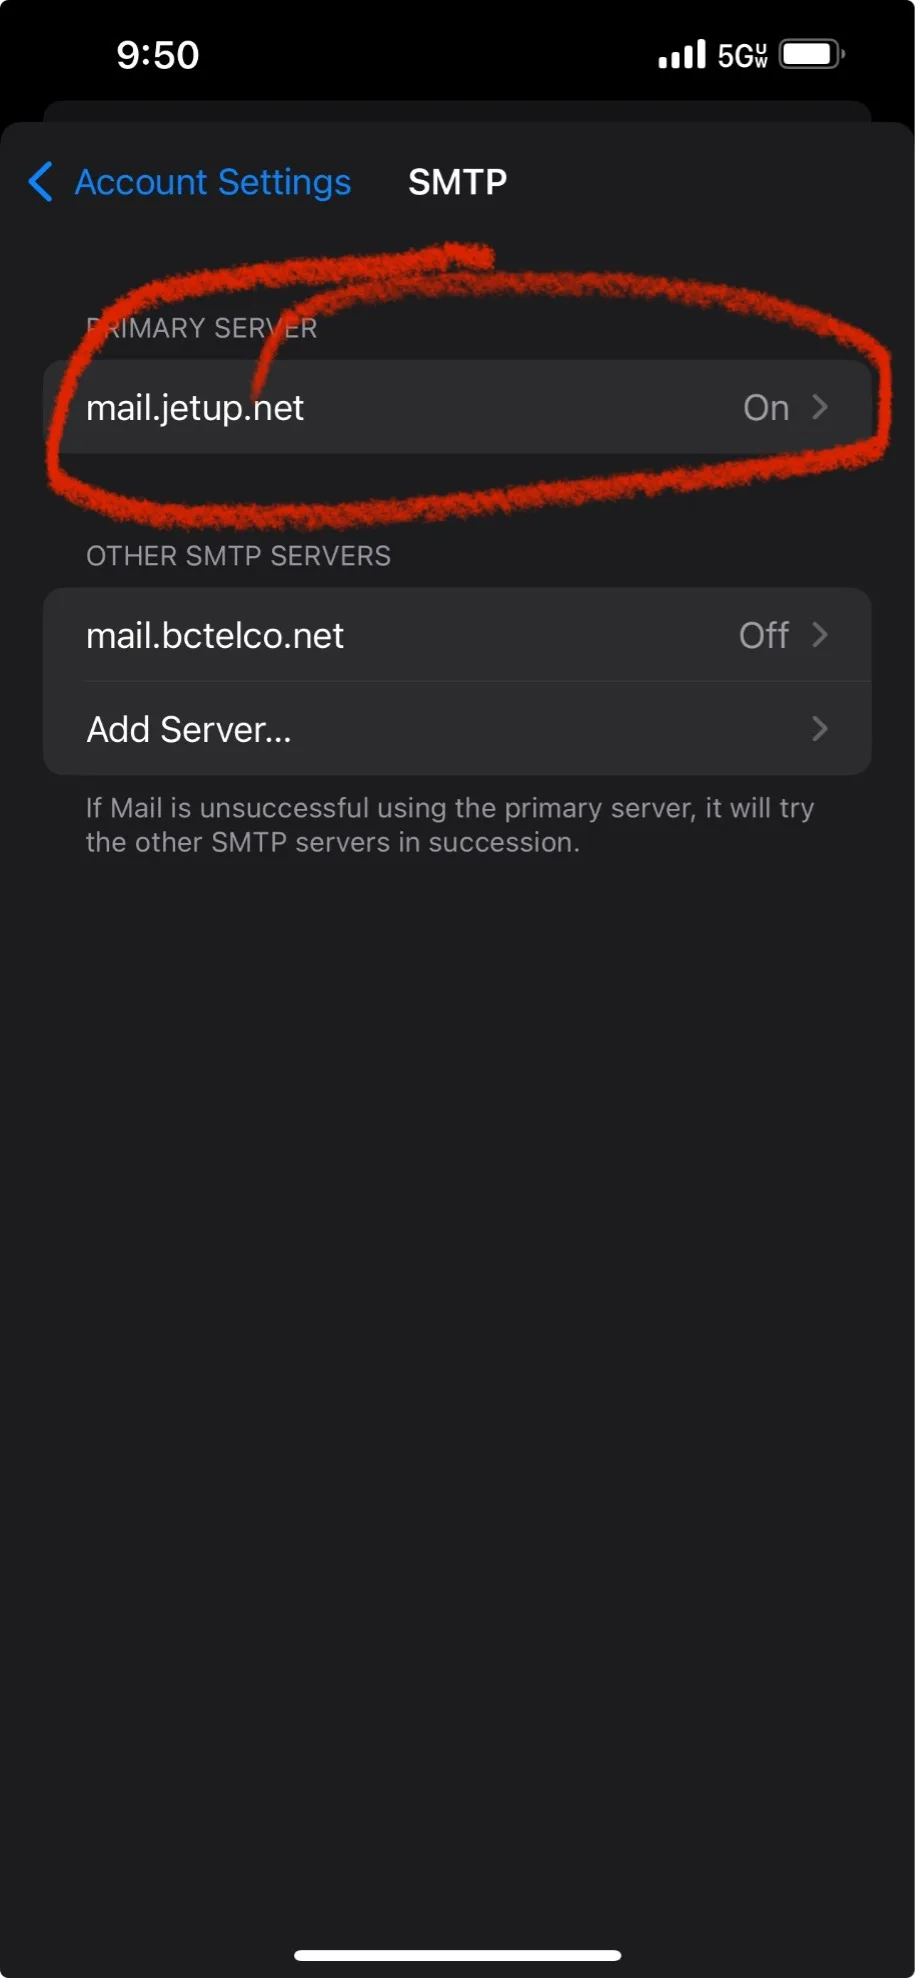Tap the 9:50 clock in status bar
The width and height of the screenshot is (919, 1980).
point(158,55)
